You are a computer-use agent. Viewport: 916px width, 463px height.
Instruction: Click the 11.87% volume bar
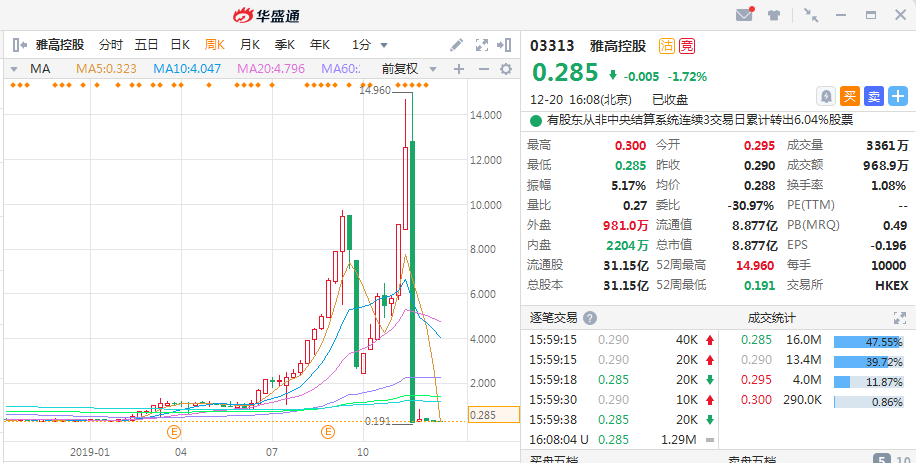869,382
